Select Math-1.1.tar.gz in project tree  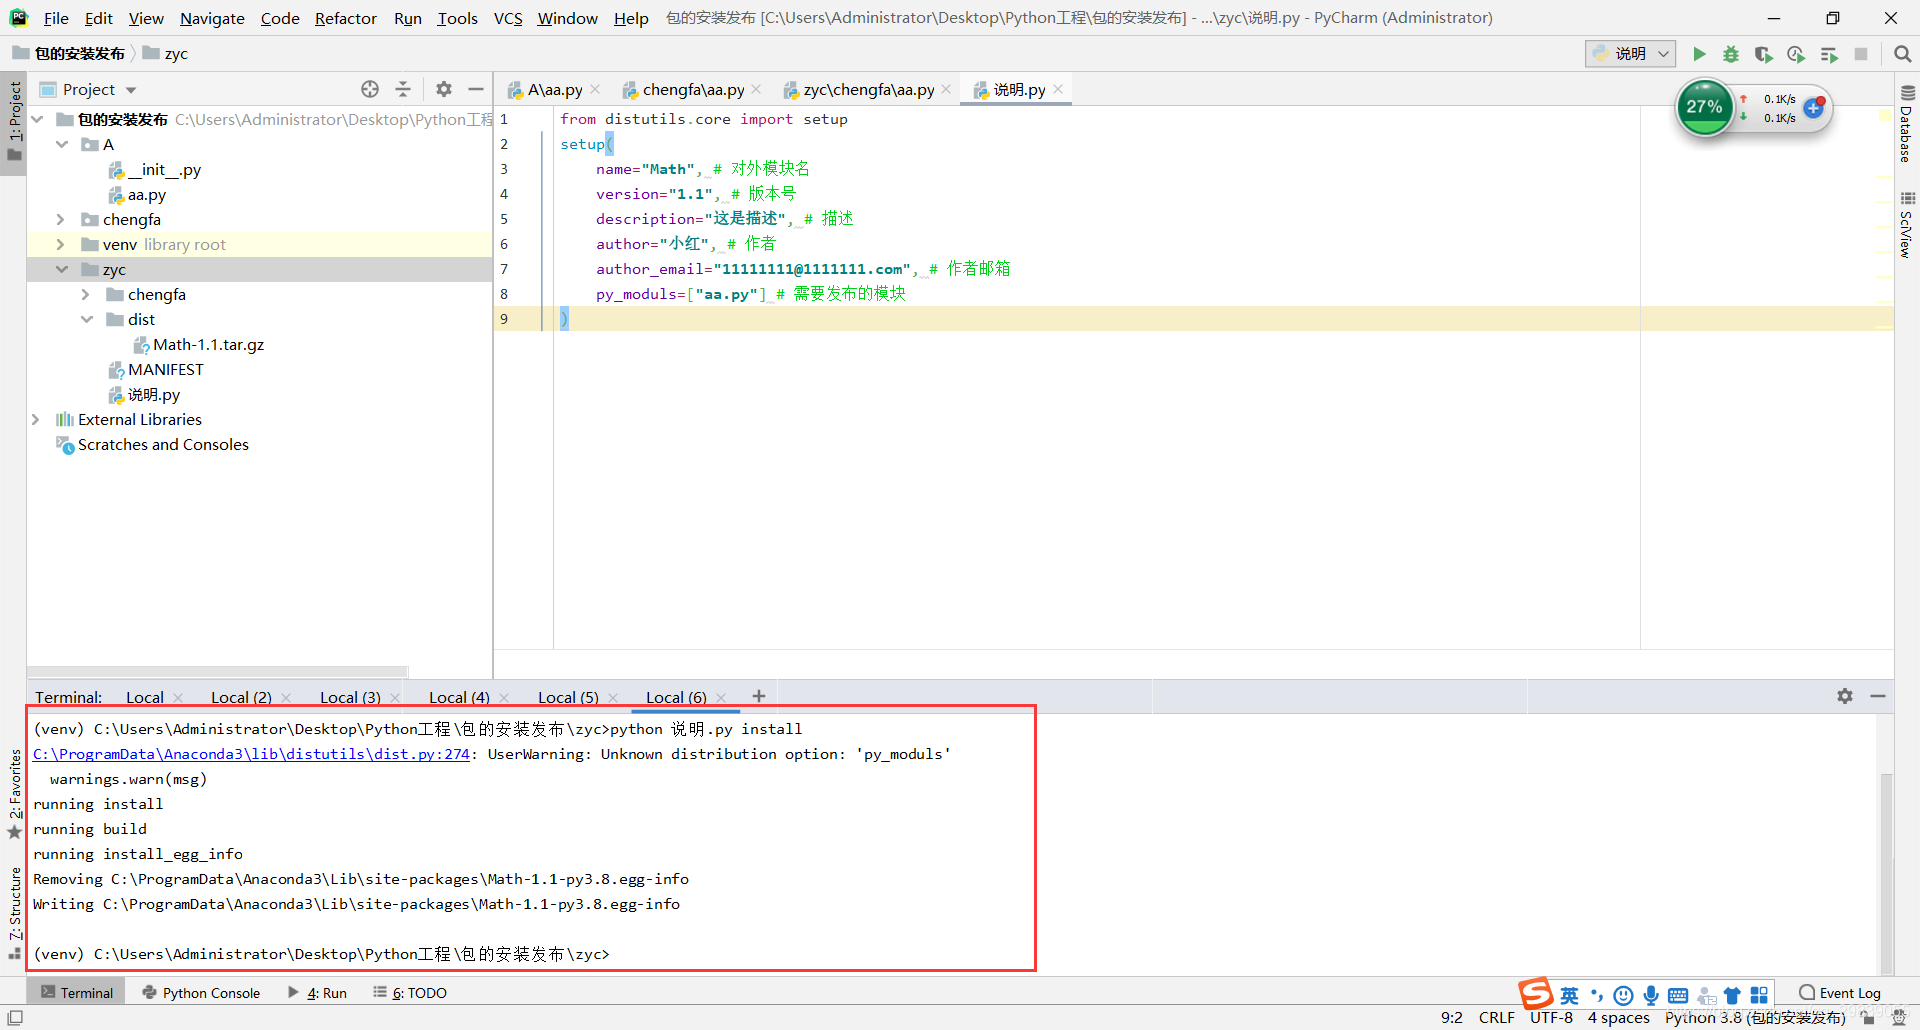pos(199,344)
